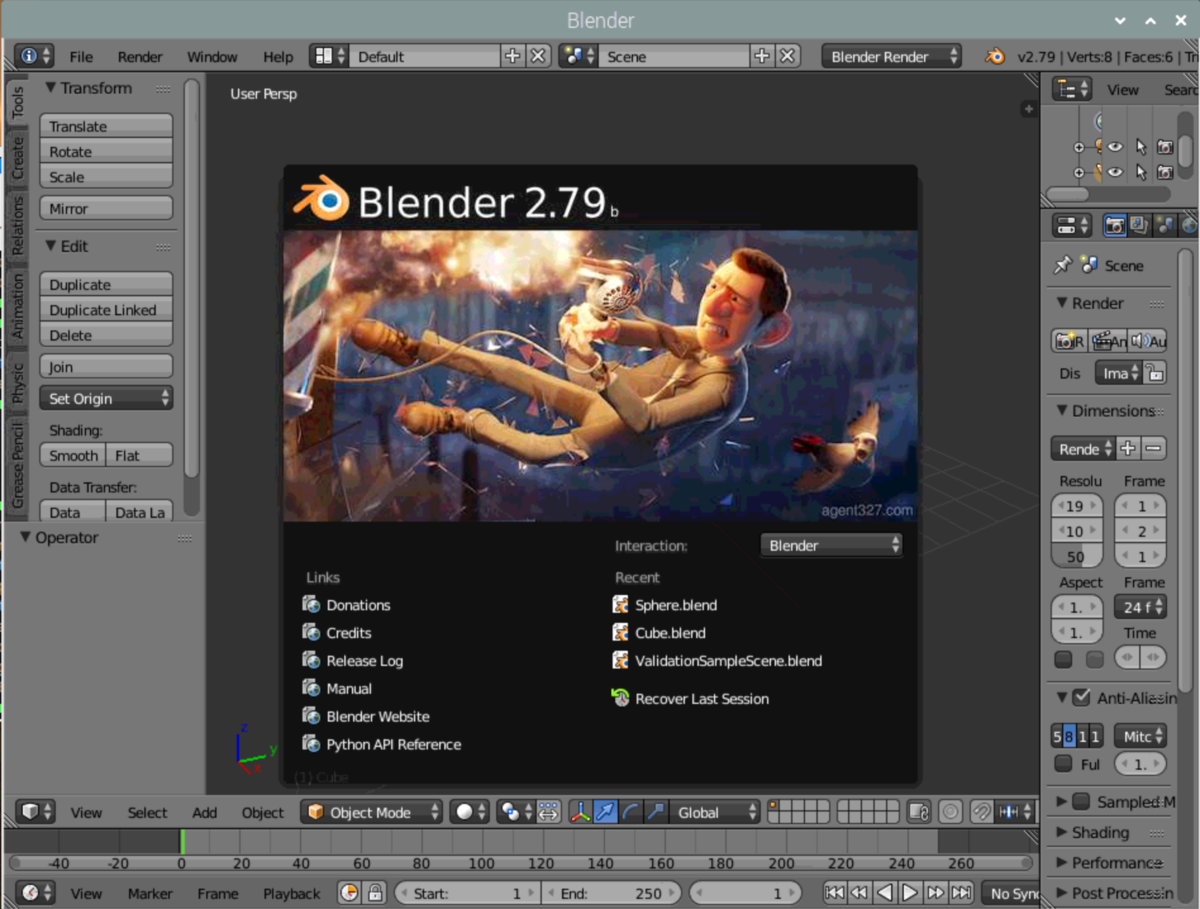Screen dimensions: 1200x909
Task: Click the Translate button
Action: pos(106,126)
